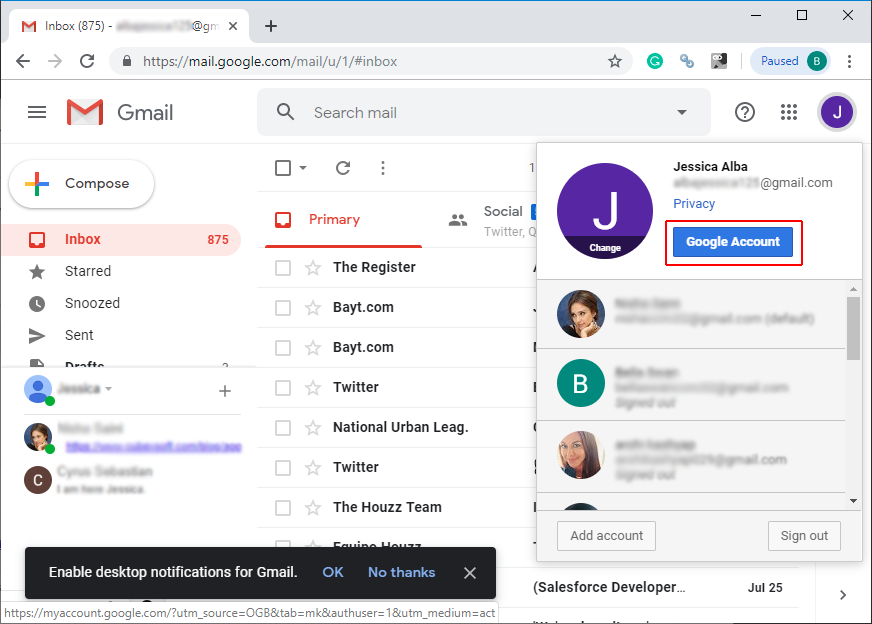Click the search magnifier icon
Screen dimensions: 872x624
[x=285, y=112]
